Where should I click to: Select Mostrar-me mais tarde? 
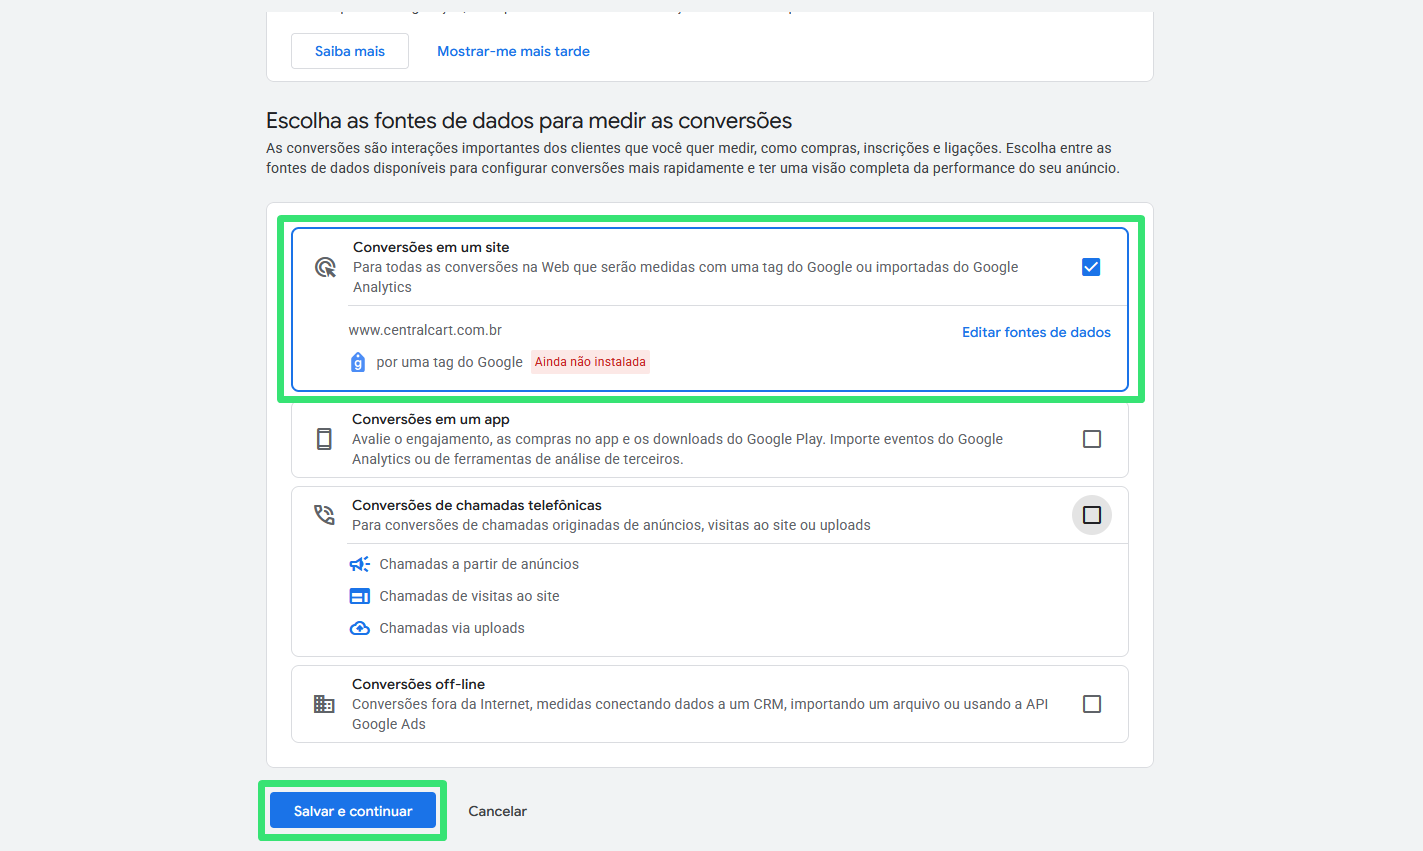click(x=513, y=50)
